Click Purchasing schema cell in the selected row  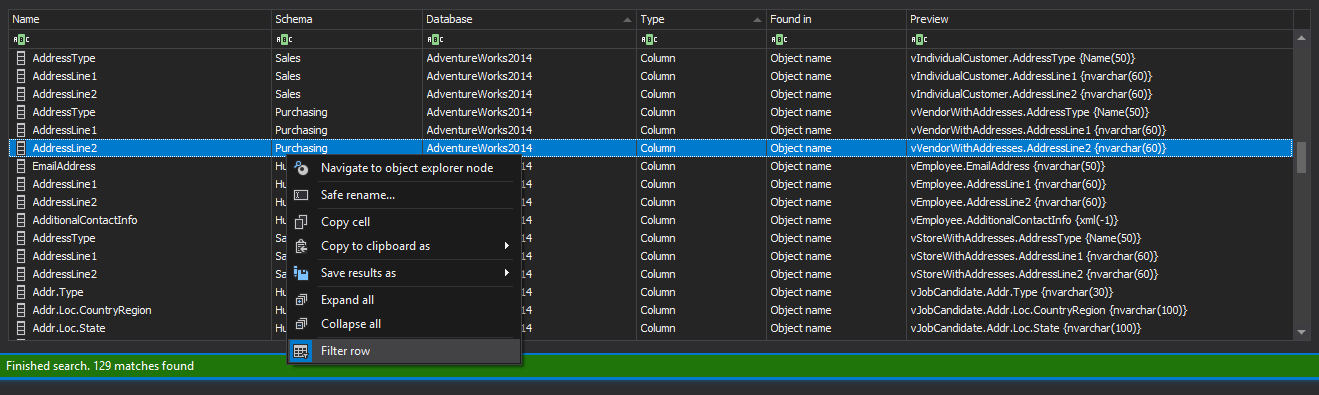[346, 148]
